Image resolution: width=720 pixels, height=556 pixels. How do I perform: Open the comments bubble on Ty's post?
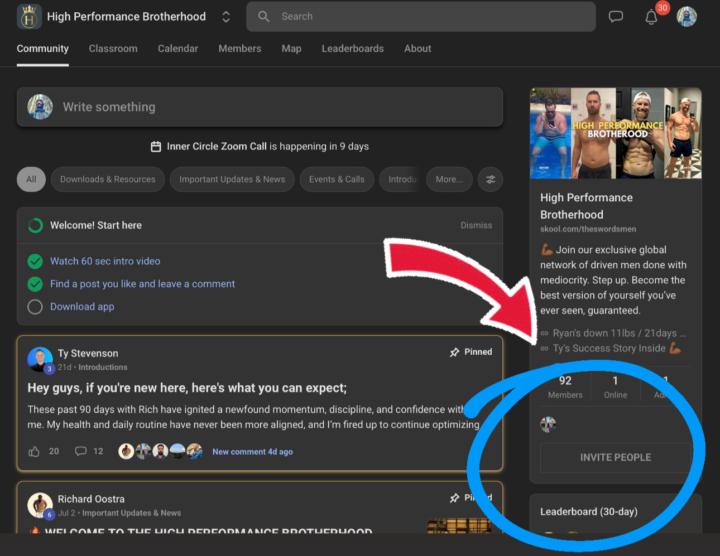(80, 451)
